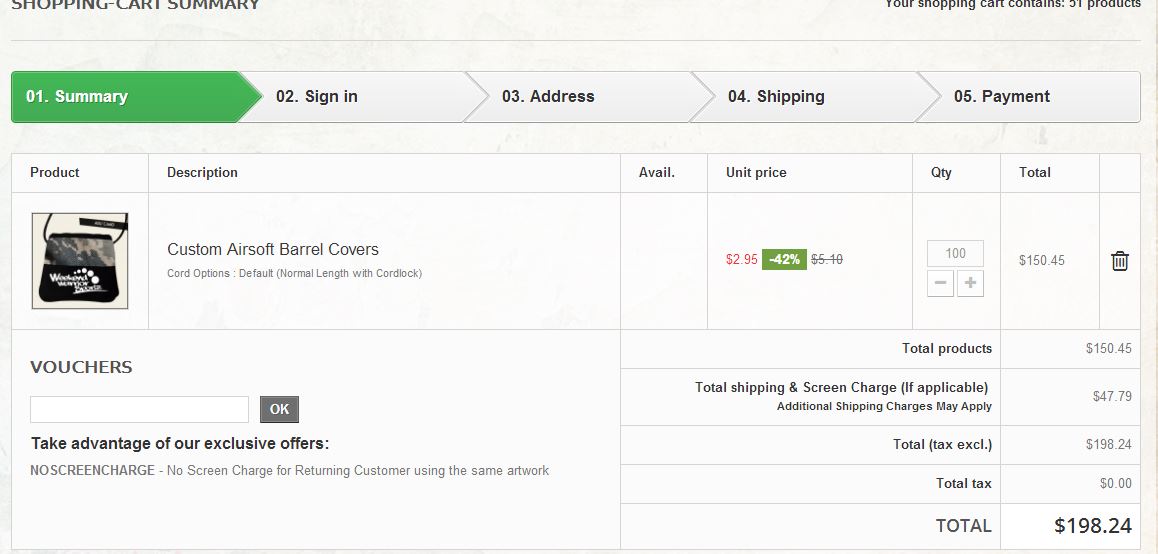Click the crossed-out $5.10 original price
Screen dimensions: 1158x554
click(x=826, y=259)
